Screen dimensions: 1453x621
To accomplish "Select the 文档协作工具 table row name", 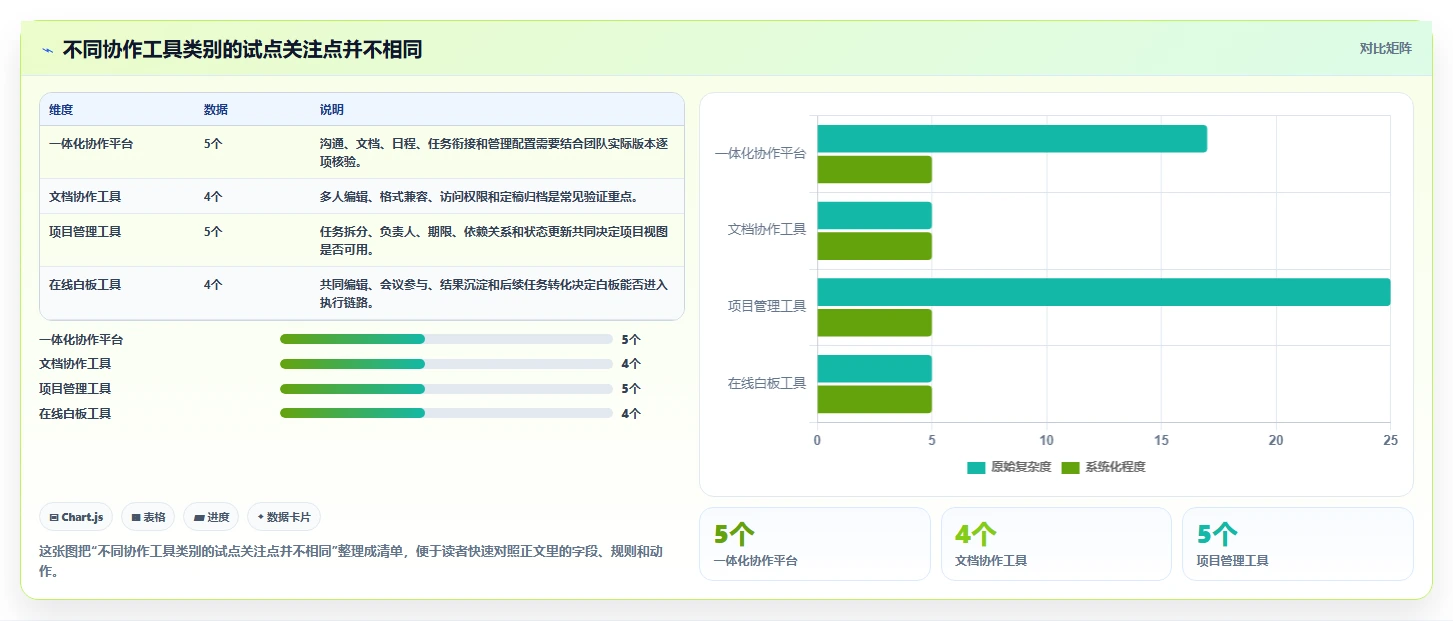I will tap(85, 197).
